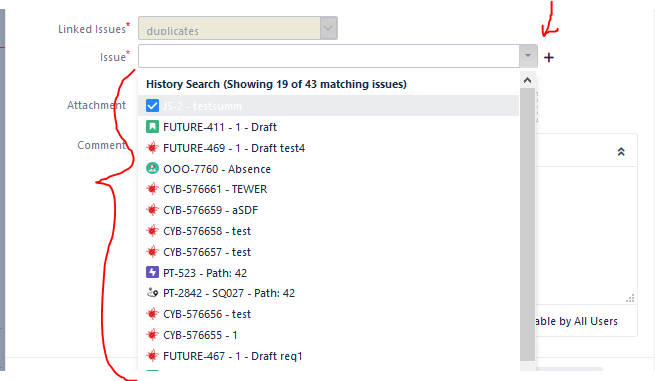655x381 pixels.
Task: Click the round icon of OOO-7760
Action: click(152, 168)
